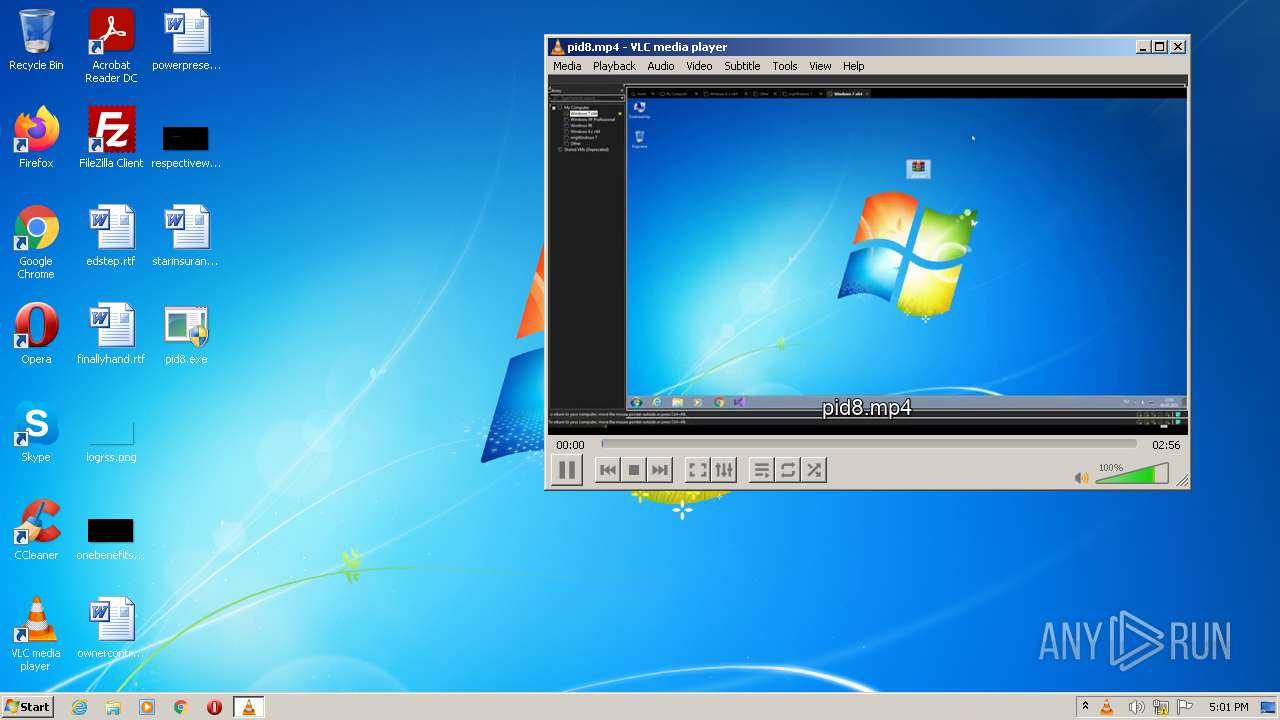
Task: Launch Chrome from the taskbar
Action: (181, 707)
